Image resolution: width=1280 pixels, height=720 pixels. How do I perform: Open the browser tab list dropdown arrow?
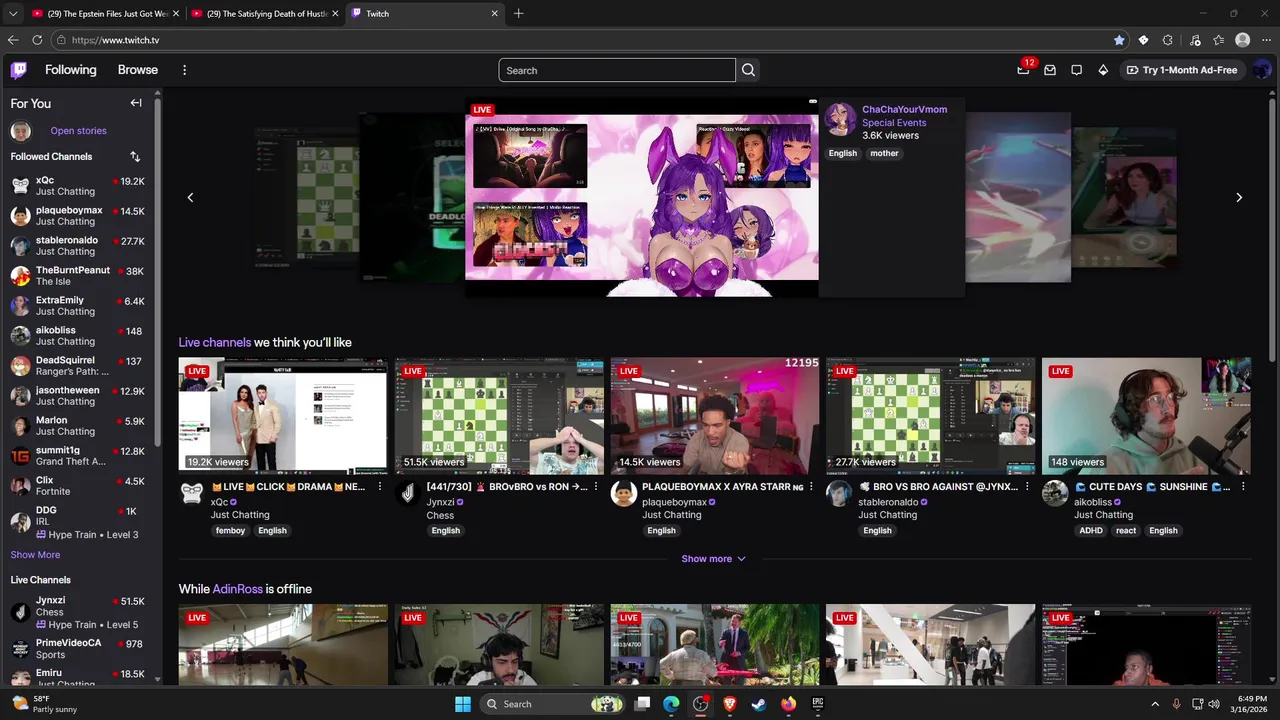coord(13,13)
